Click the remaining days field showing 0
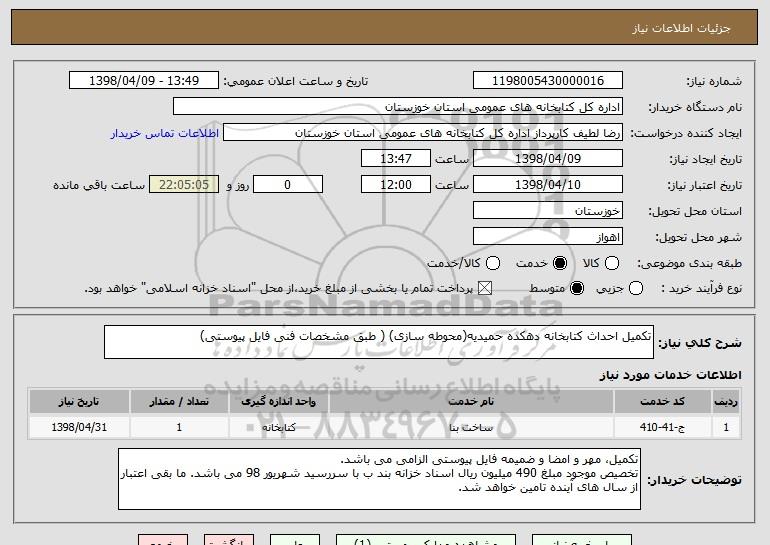Screen dimensions: 770x545 [x=288, y=185]
